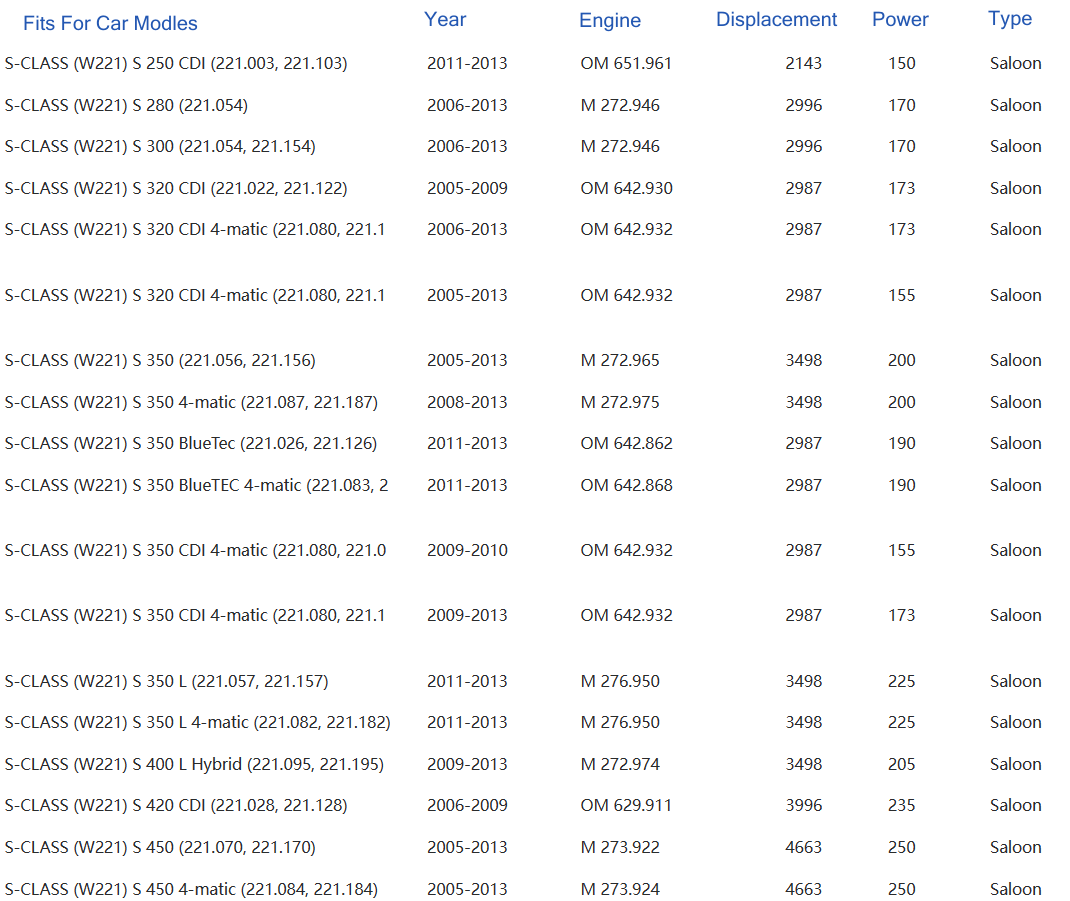
Task: Click the S 350 CDI 4-matic (221.080, 221.0 model
Action: coord(195,550)
